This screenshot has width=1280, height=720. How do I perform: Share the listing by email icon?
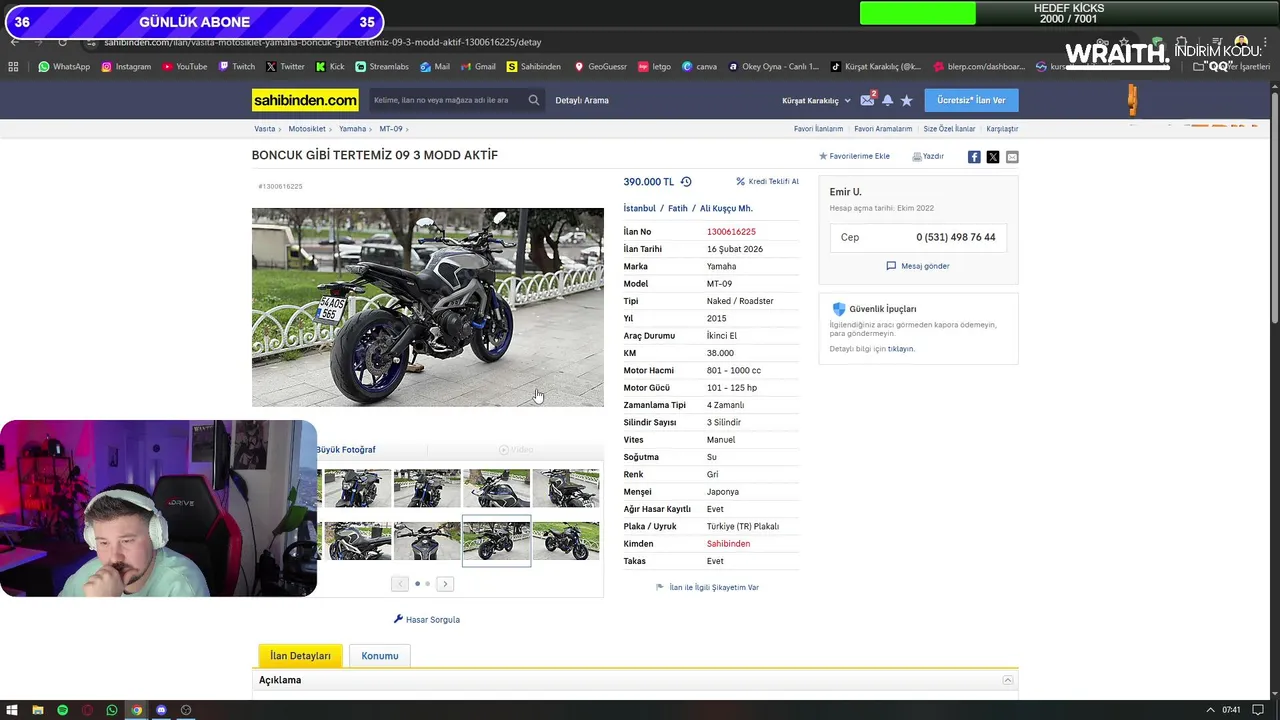[1012, 157]
